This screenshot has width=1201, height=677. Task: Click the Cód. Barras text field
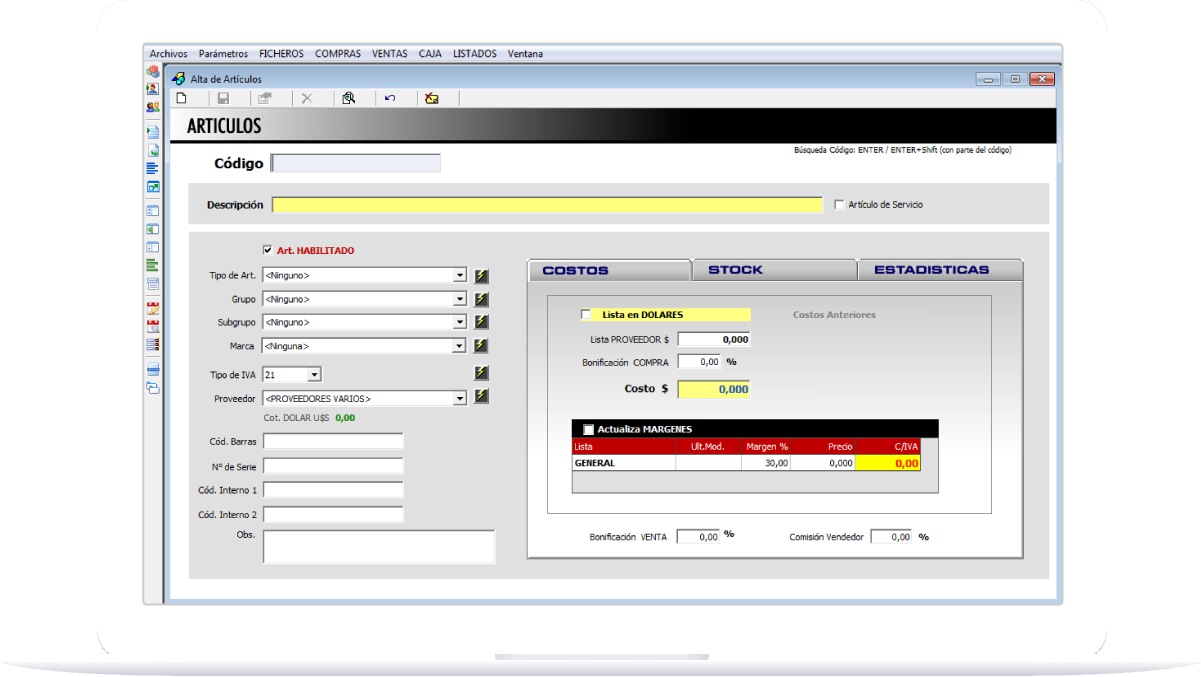pos(333,442)
